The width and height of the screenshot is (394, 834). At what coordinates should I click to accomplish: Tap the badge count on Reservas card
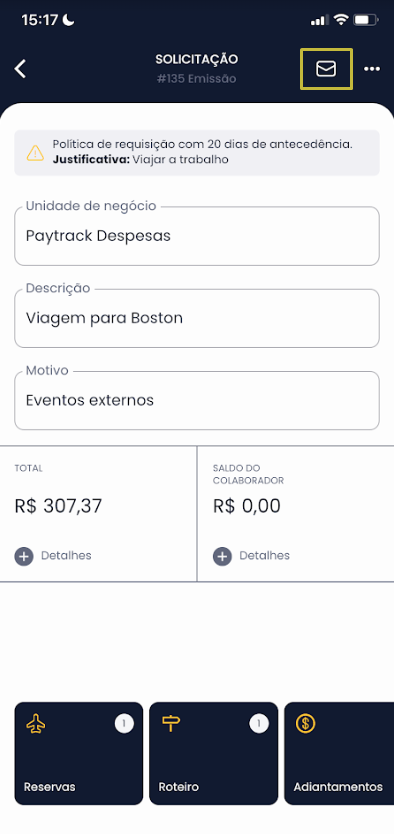124,724
